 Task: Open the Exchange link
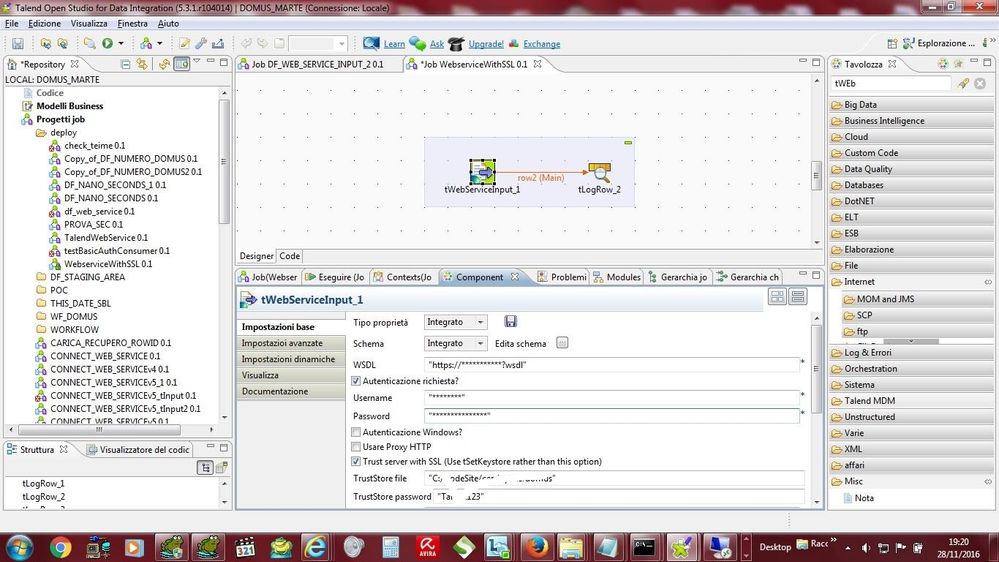[x=542, y=44]
